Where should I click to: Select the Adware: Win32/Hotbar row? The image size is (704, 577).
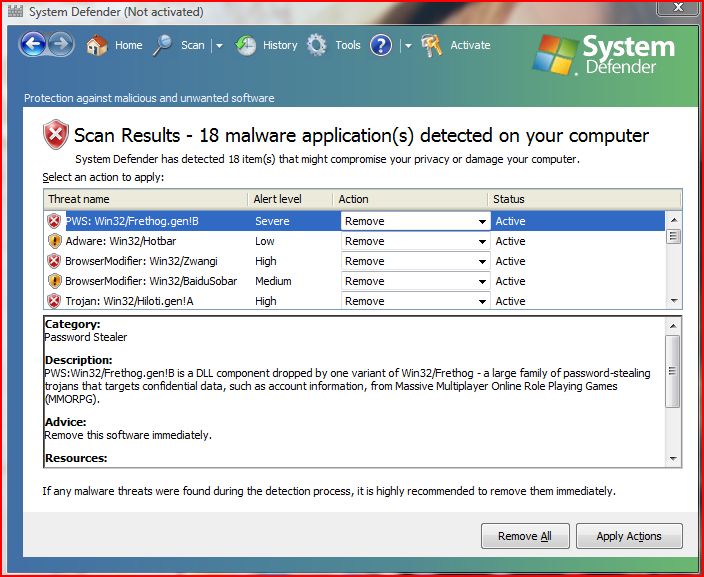(x=355, y=241)
